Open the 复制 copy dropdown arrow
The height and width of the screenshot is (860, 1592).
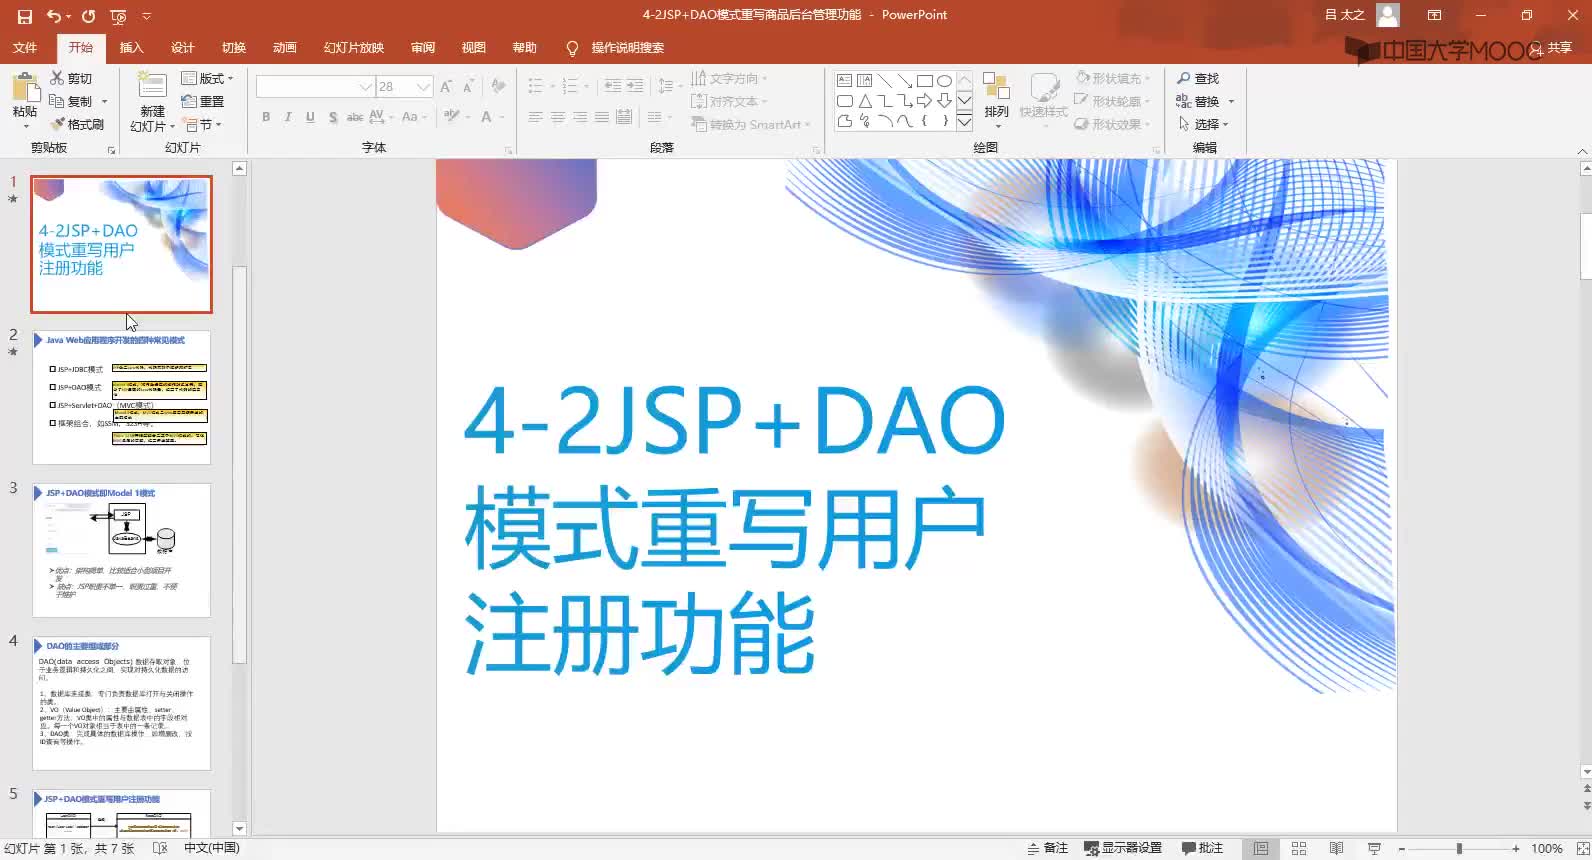[x=104, y=101]
